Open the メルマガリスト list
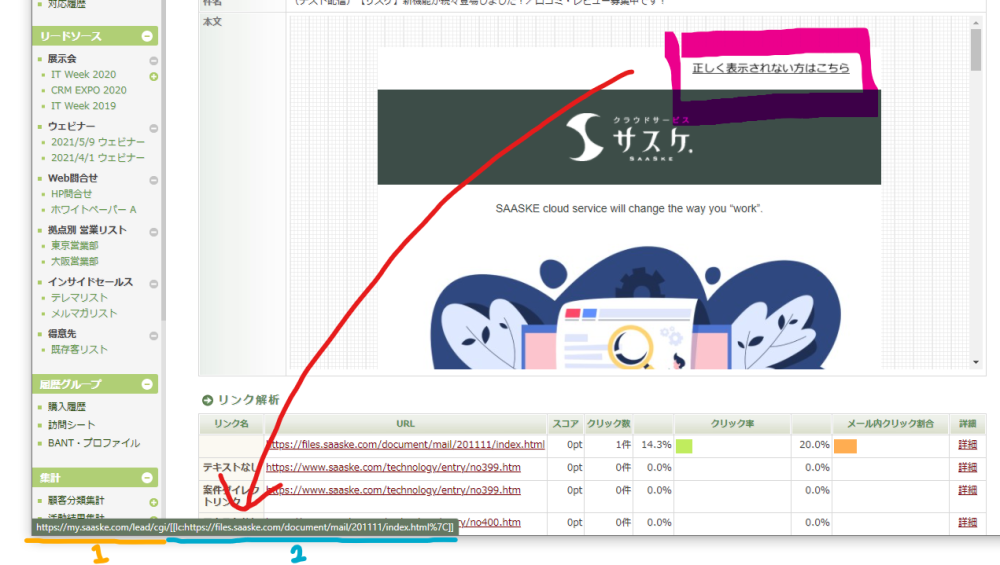The width and height of the screenshot is (1000, 565). point(84,313)
